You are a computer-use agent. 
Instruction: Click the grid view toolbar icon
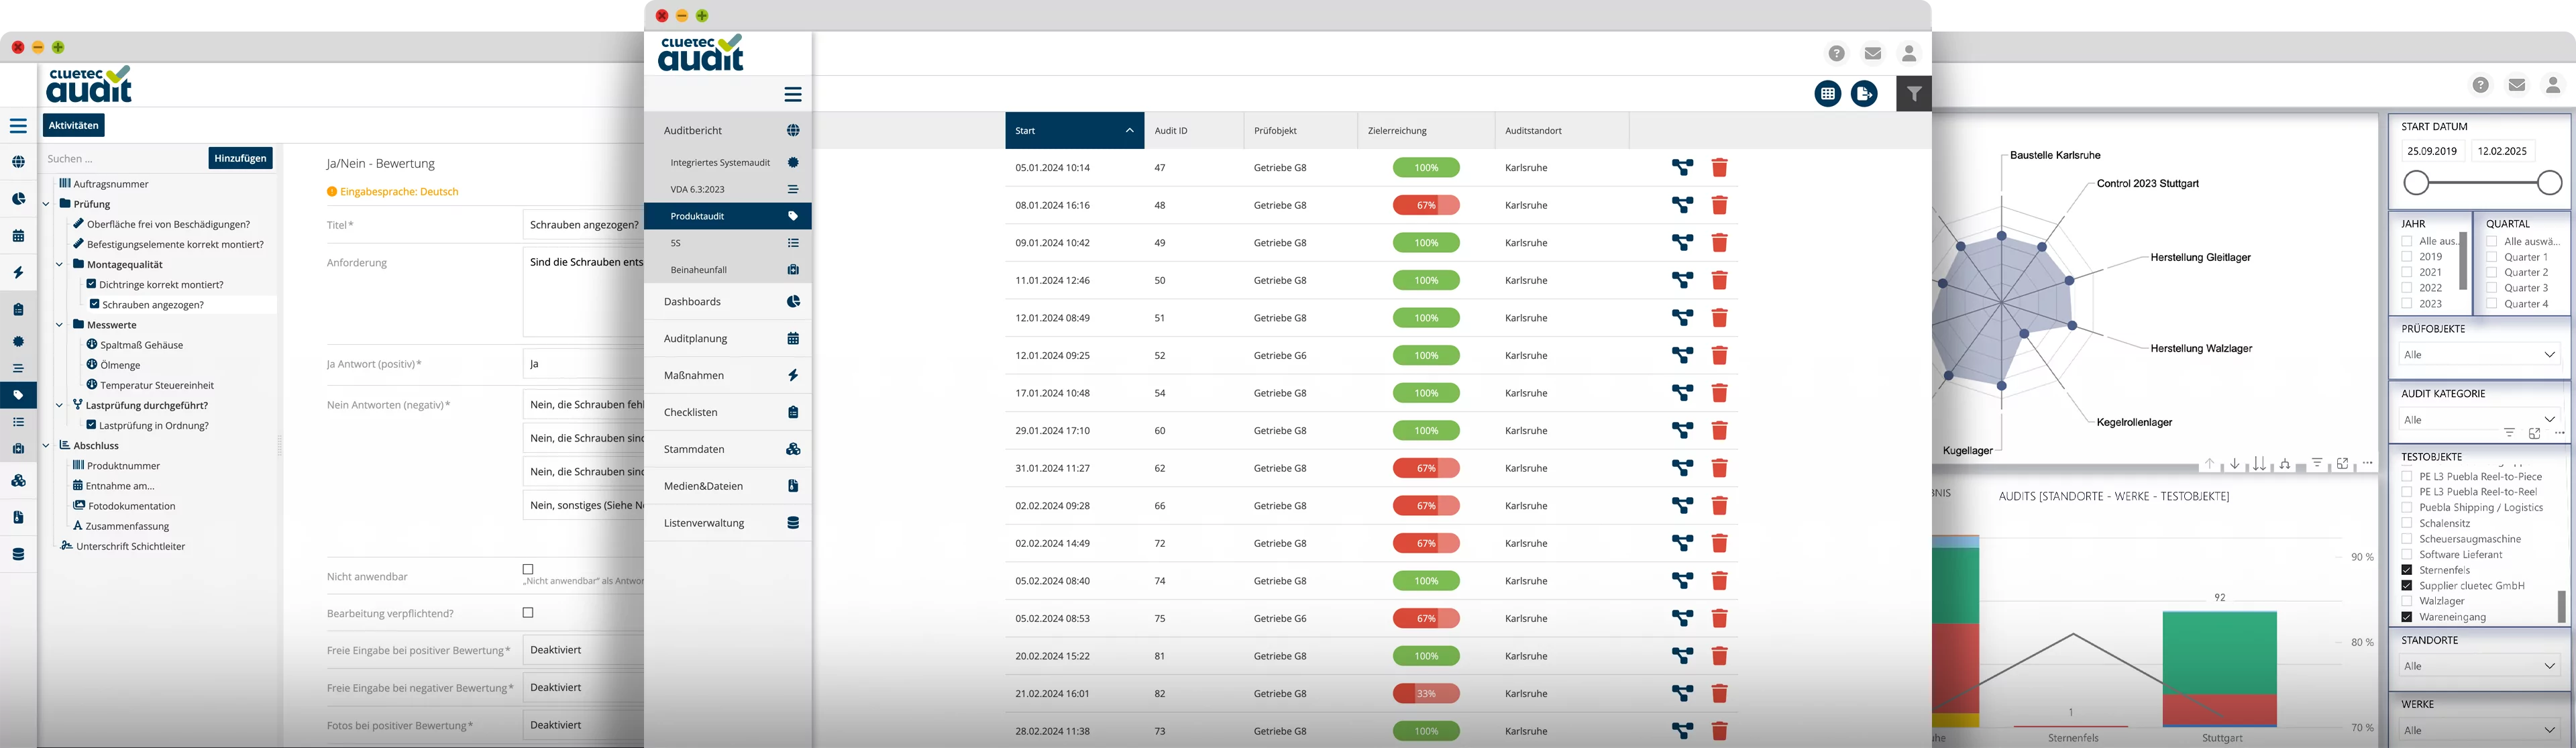[x=1828, y=94]
